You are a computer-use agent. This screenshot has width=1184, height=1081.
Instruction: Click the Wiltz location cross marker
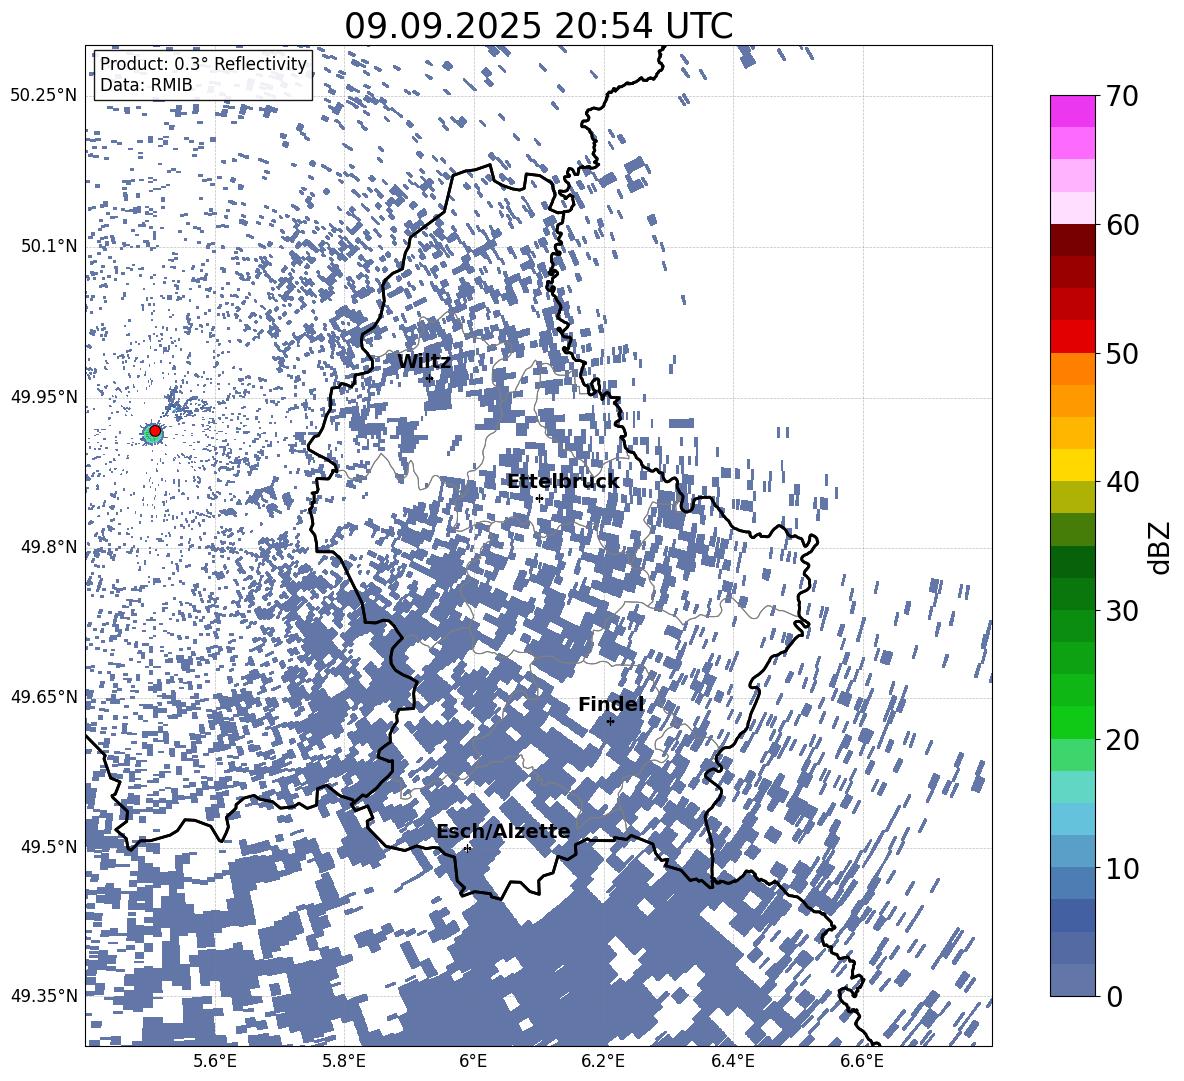coord(429,378)
